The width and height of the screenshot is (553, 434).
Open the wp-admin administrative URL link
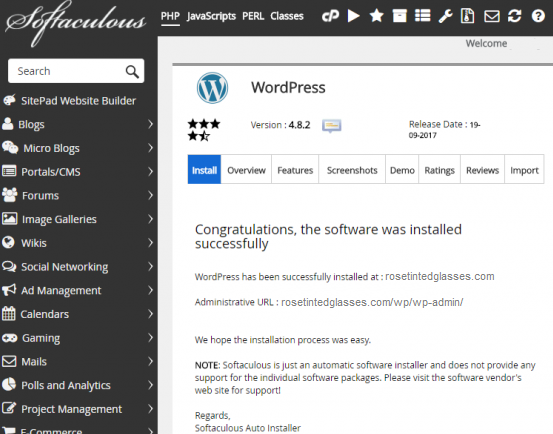[372, 302]
